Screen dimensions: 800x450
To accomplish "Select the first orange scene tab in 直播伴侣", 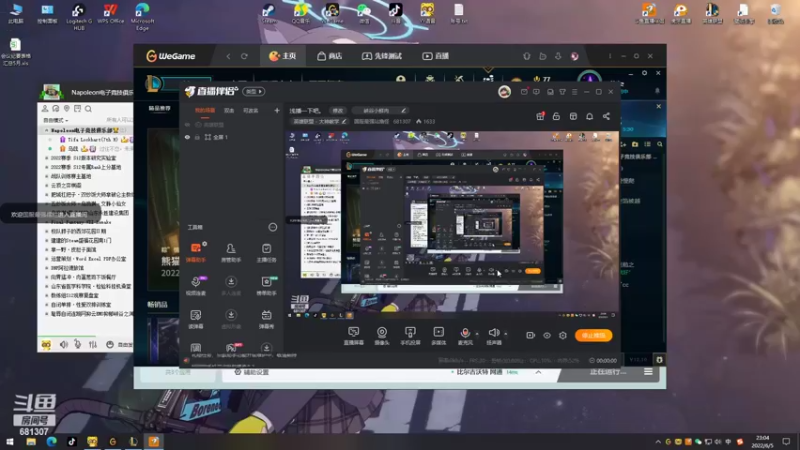I will click(x=205, y=110).
